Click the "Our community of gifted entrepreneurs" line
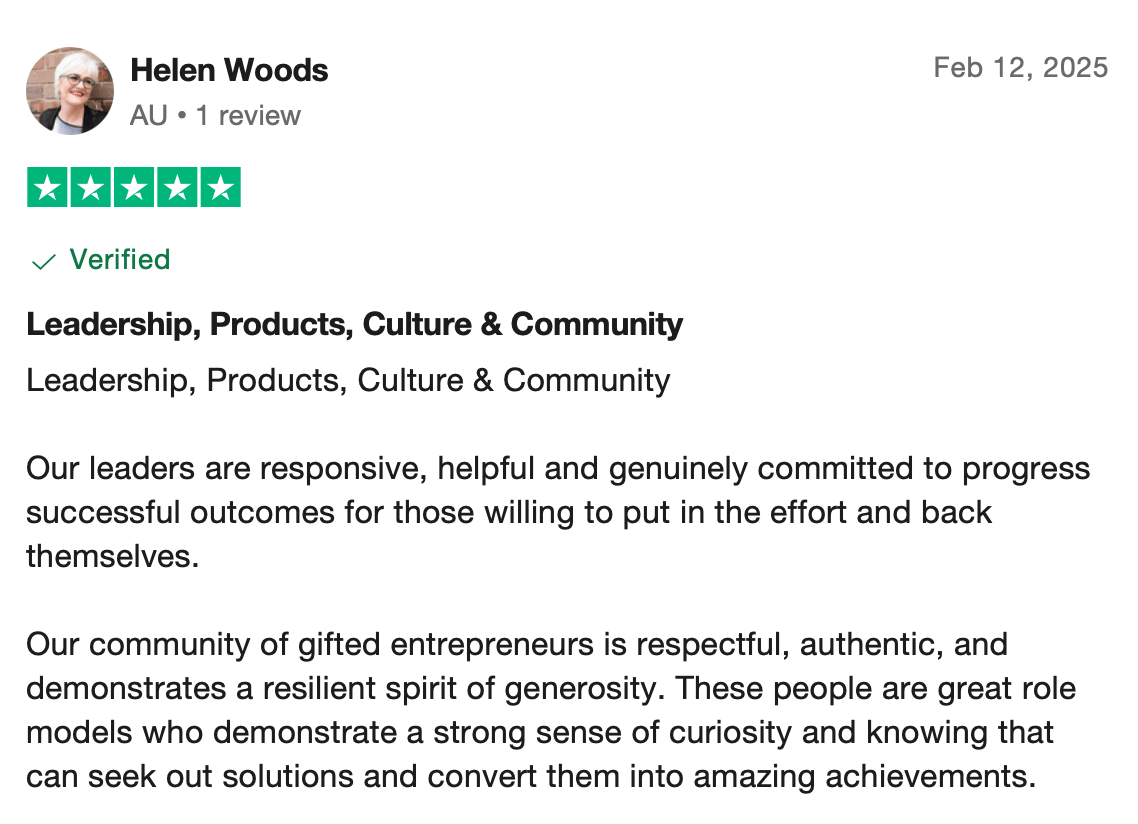Viewport: 1138px width, 824px height. click(516, 645)
